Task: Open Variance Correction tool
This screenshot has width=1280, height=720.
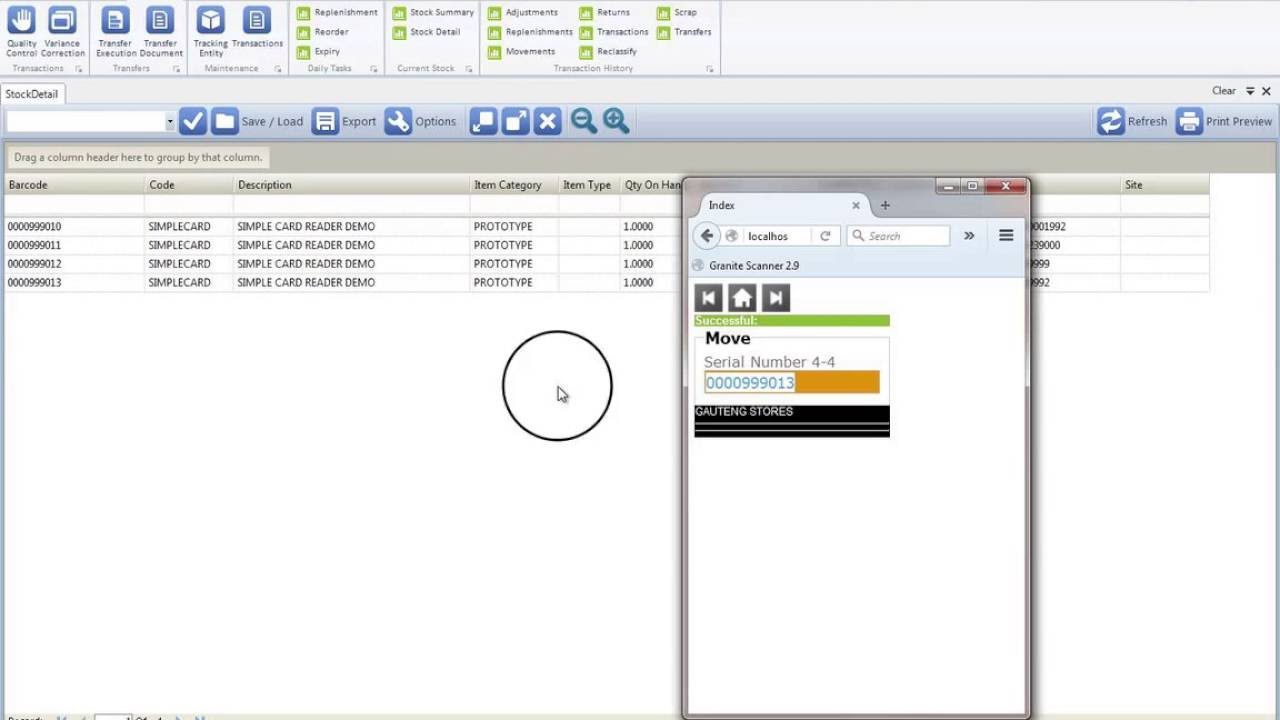Action: pyautogui.click(x=63, y=31)
